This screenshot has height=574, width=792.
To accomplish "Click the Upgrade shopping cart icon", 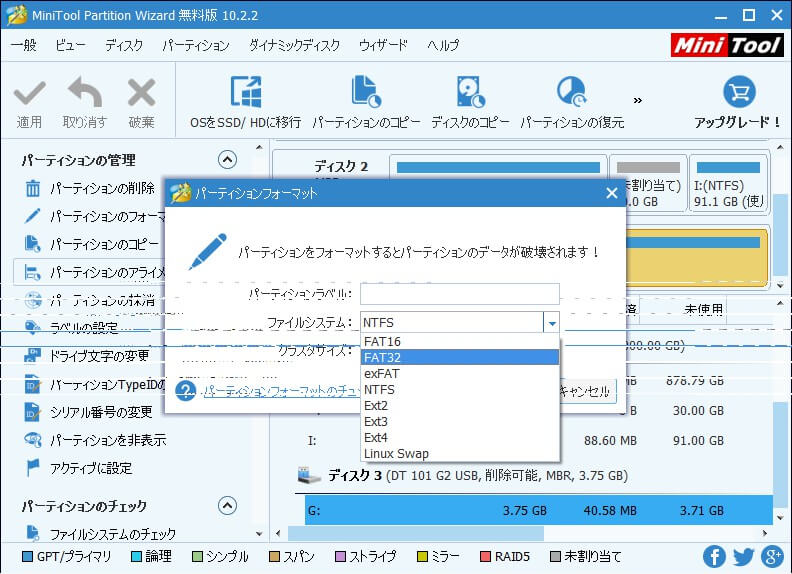I will coord(739,92).
